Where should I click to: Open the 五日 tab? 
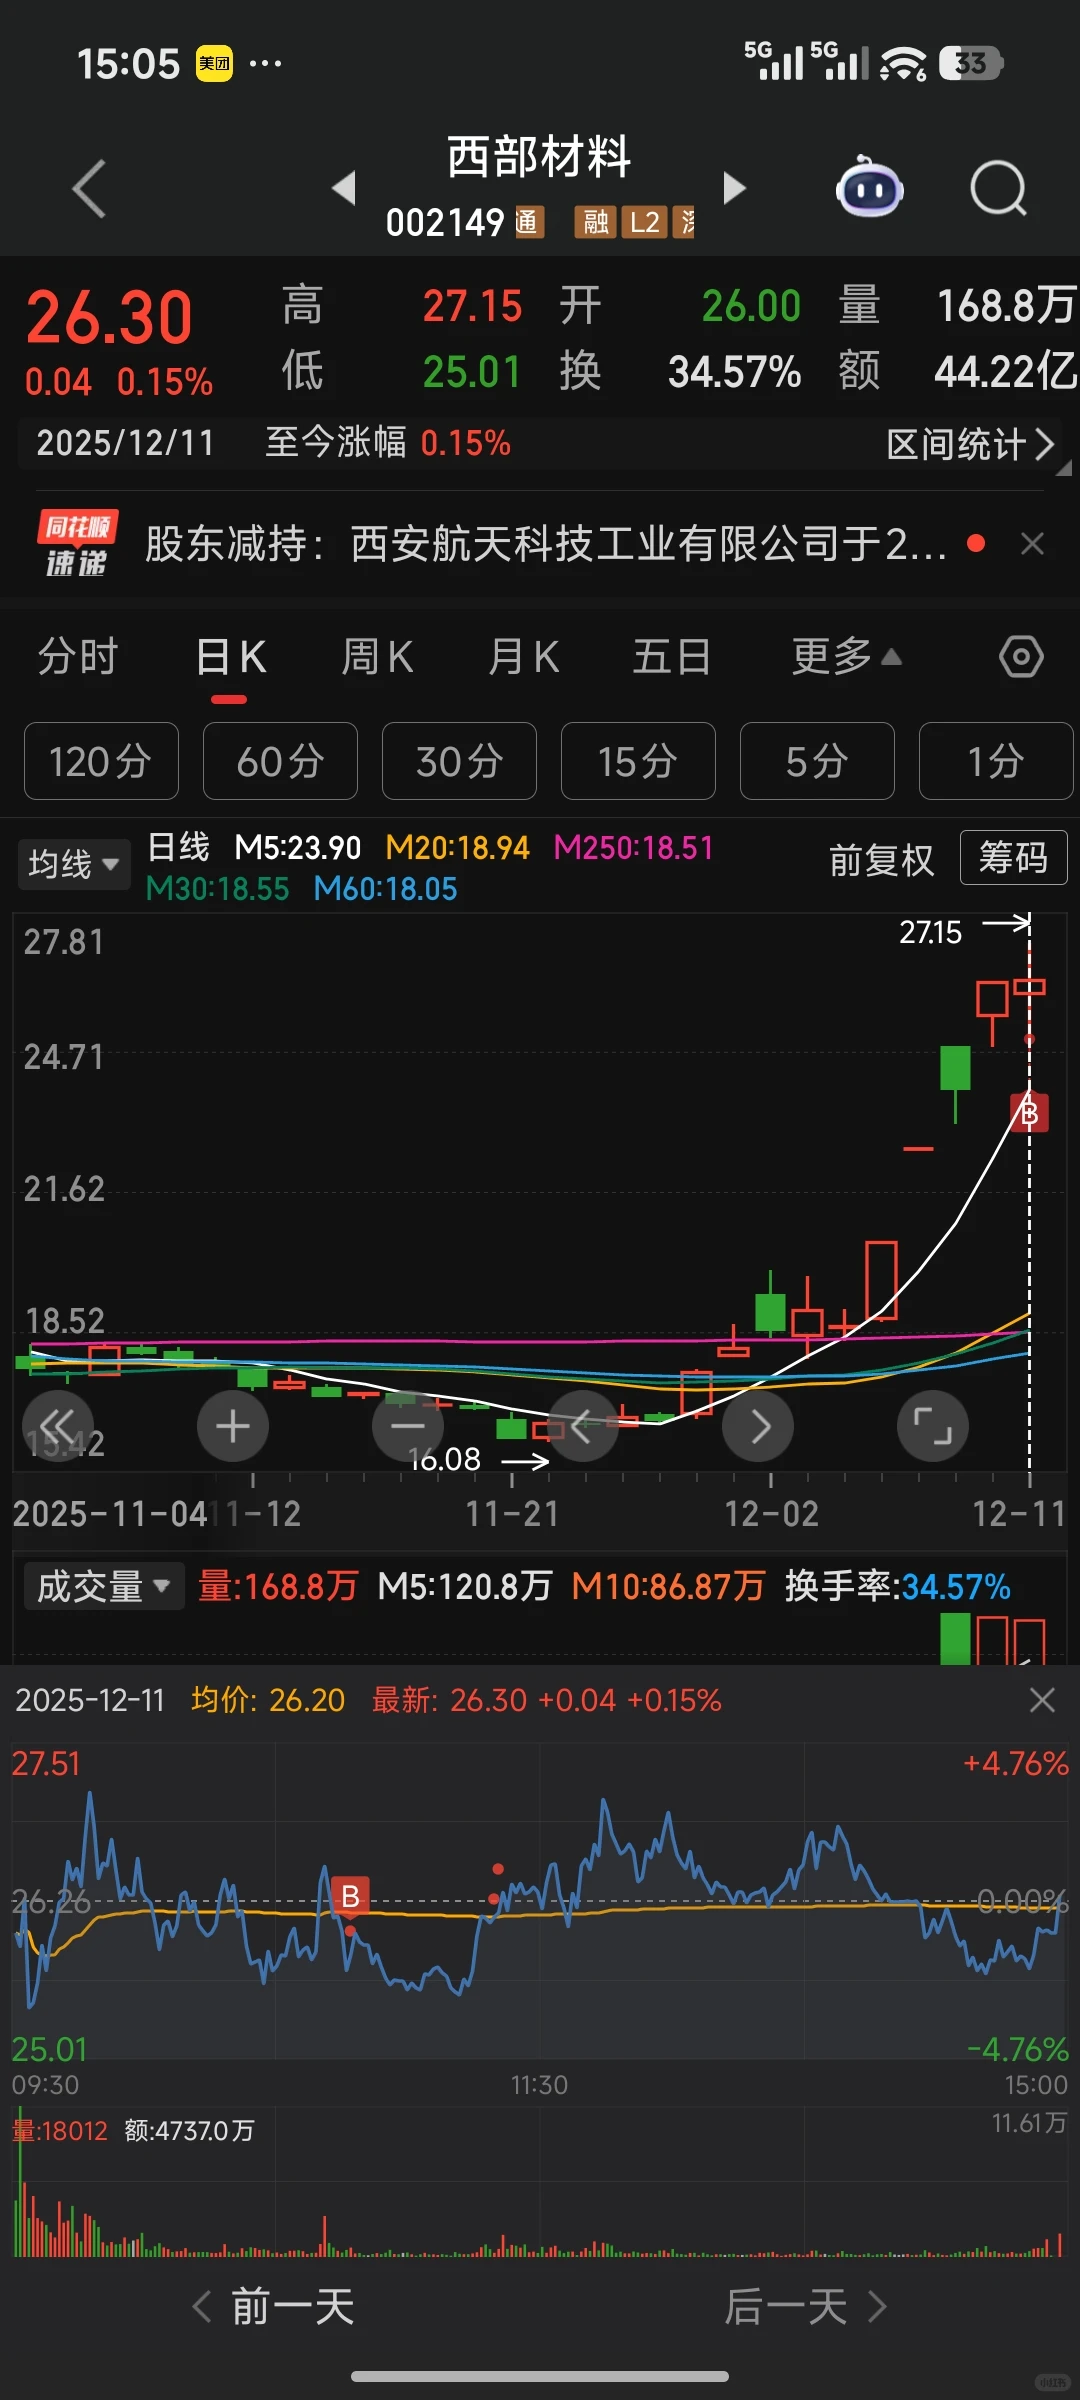coord(672,657)
